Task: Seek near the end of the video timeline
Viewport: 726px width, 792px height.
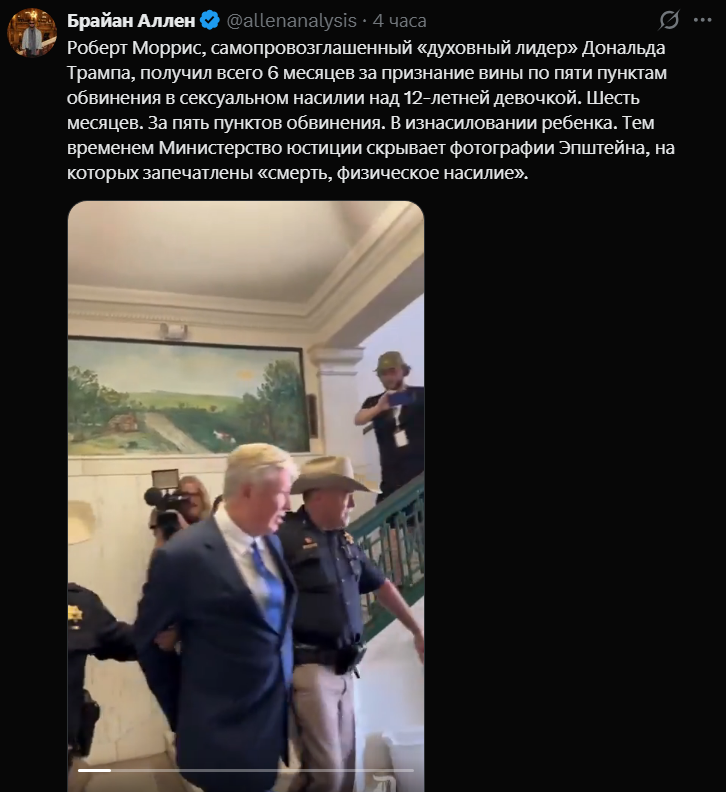Action: point(404,770)
